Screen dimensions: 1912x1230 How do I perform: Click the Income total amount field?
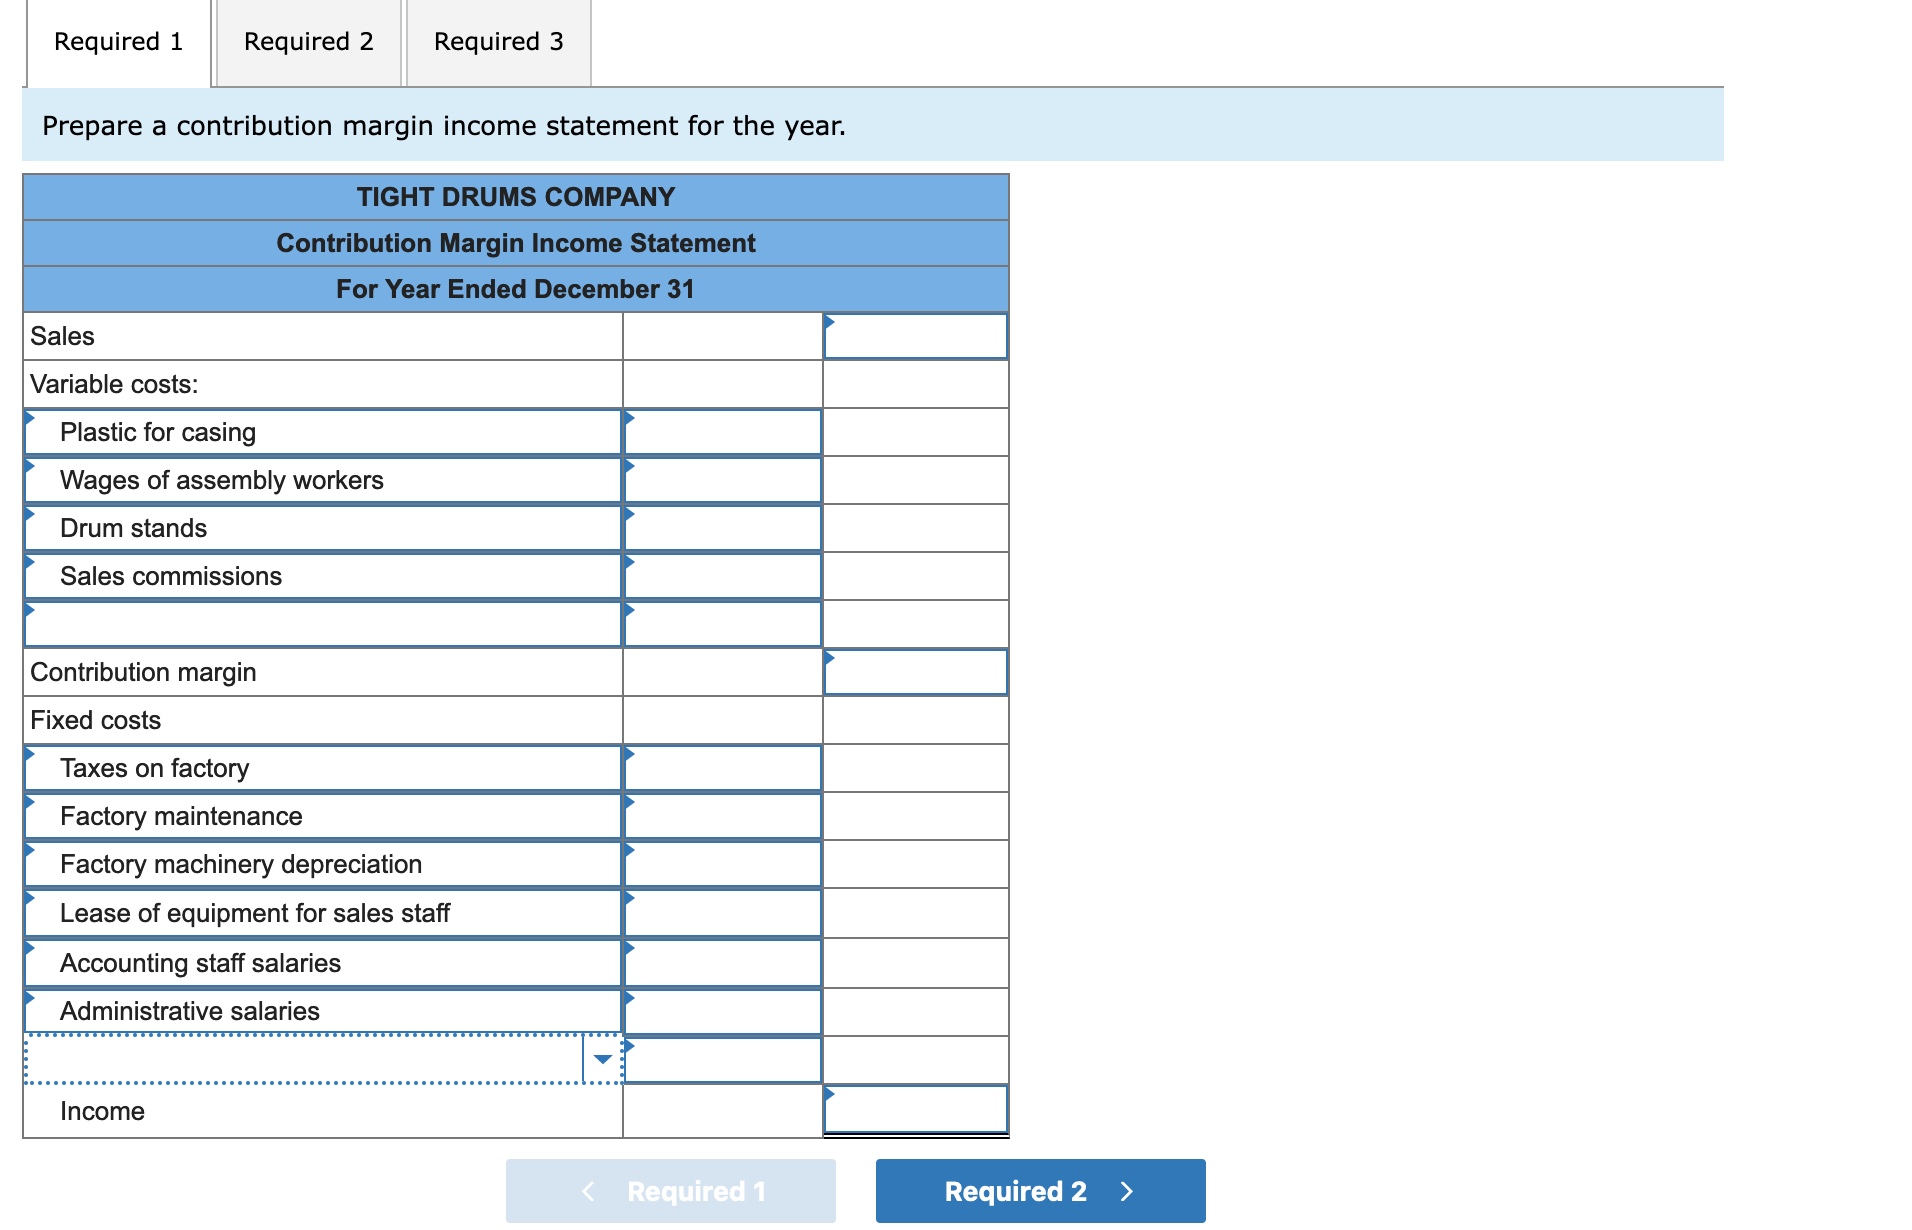[x=915, y=1110]
